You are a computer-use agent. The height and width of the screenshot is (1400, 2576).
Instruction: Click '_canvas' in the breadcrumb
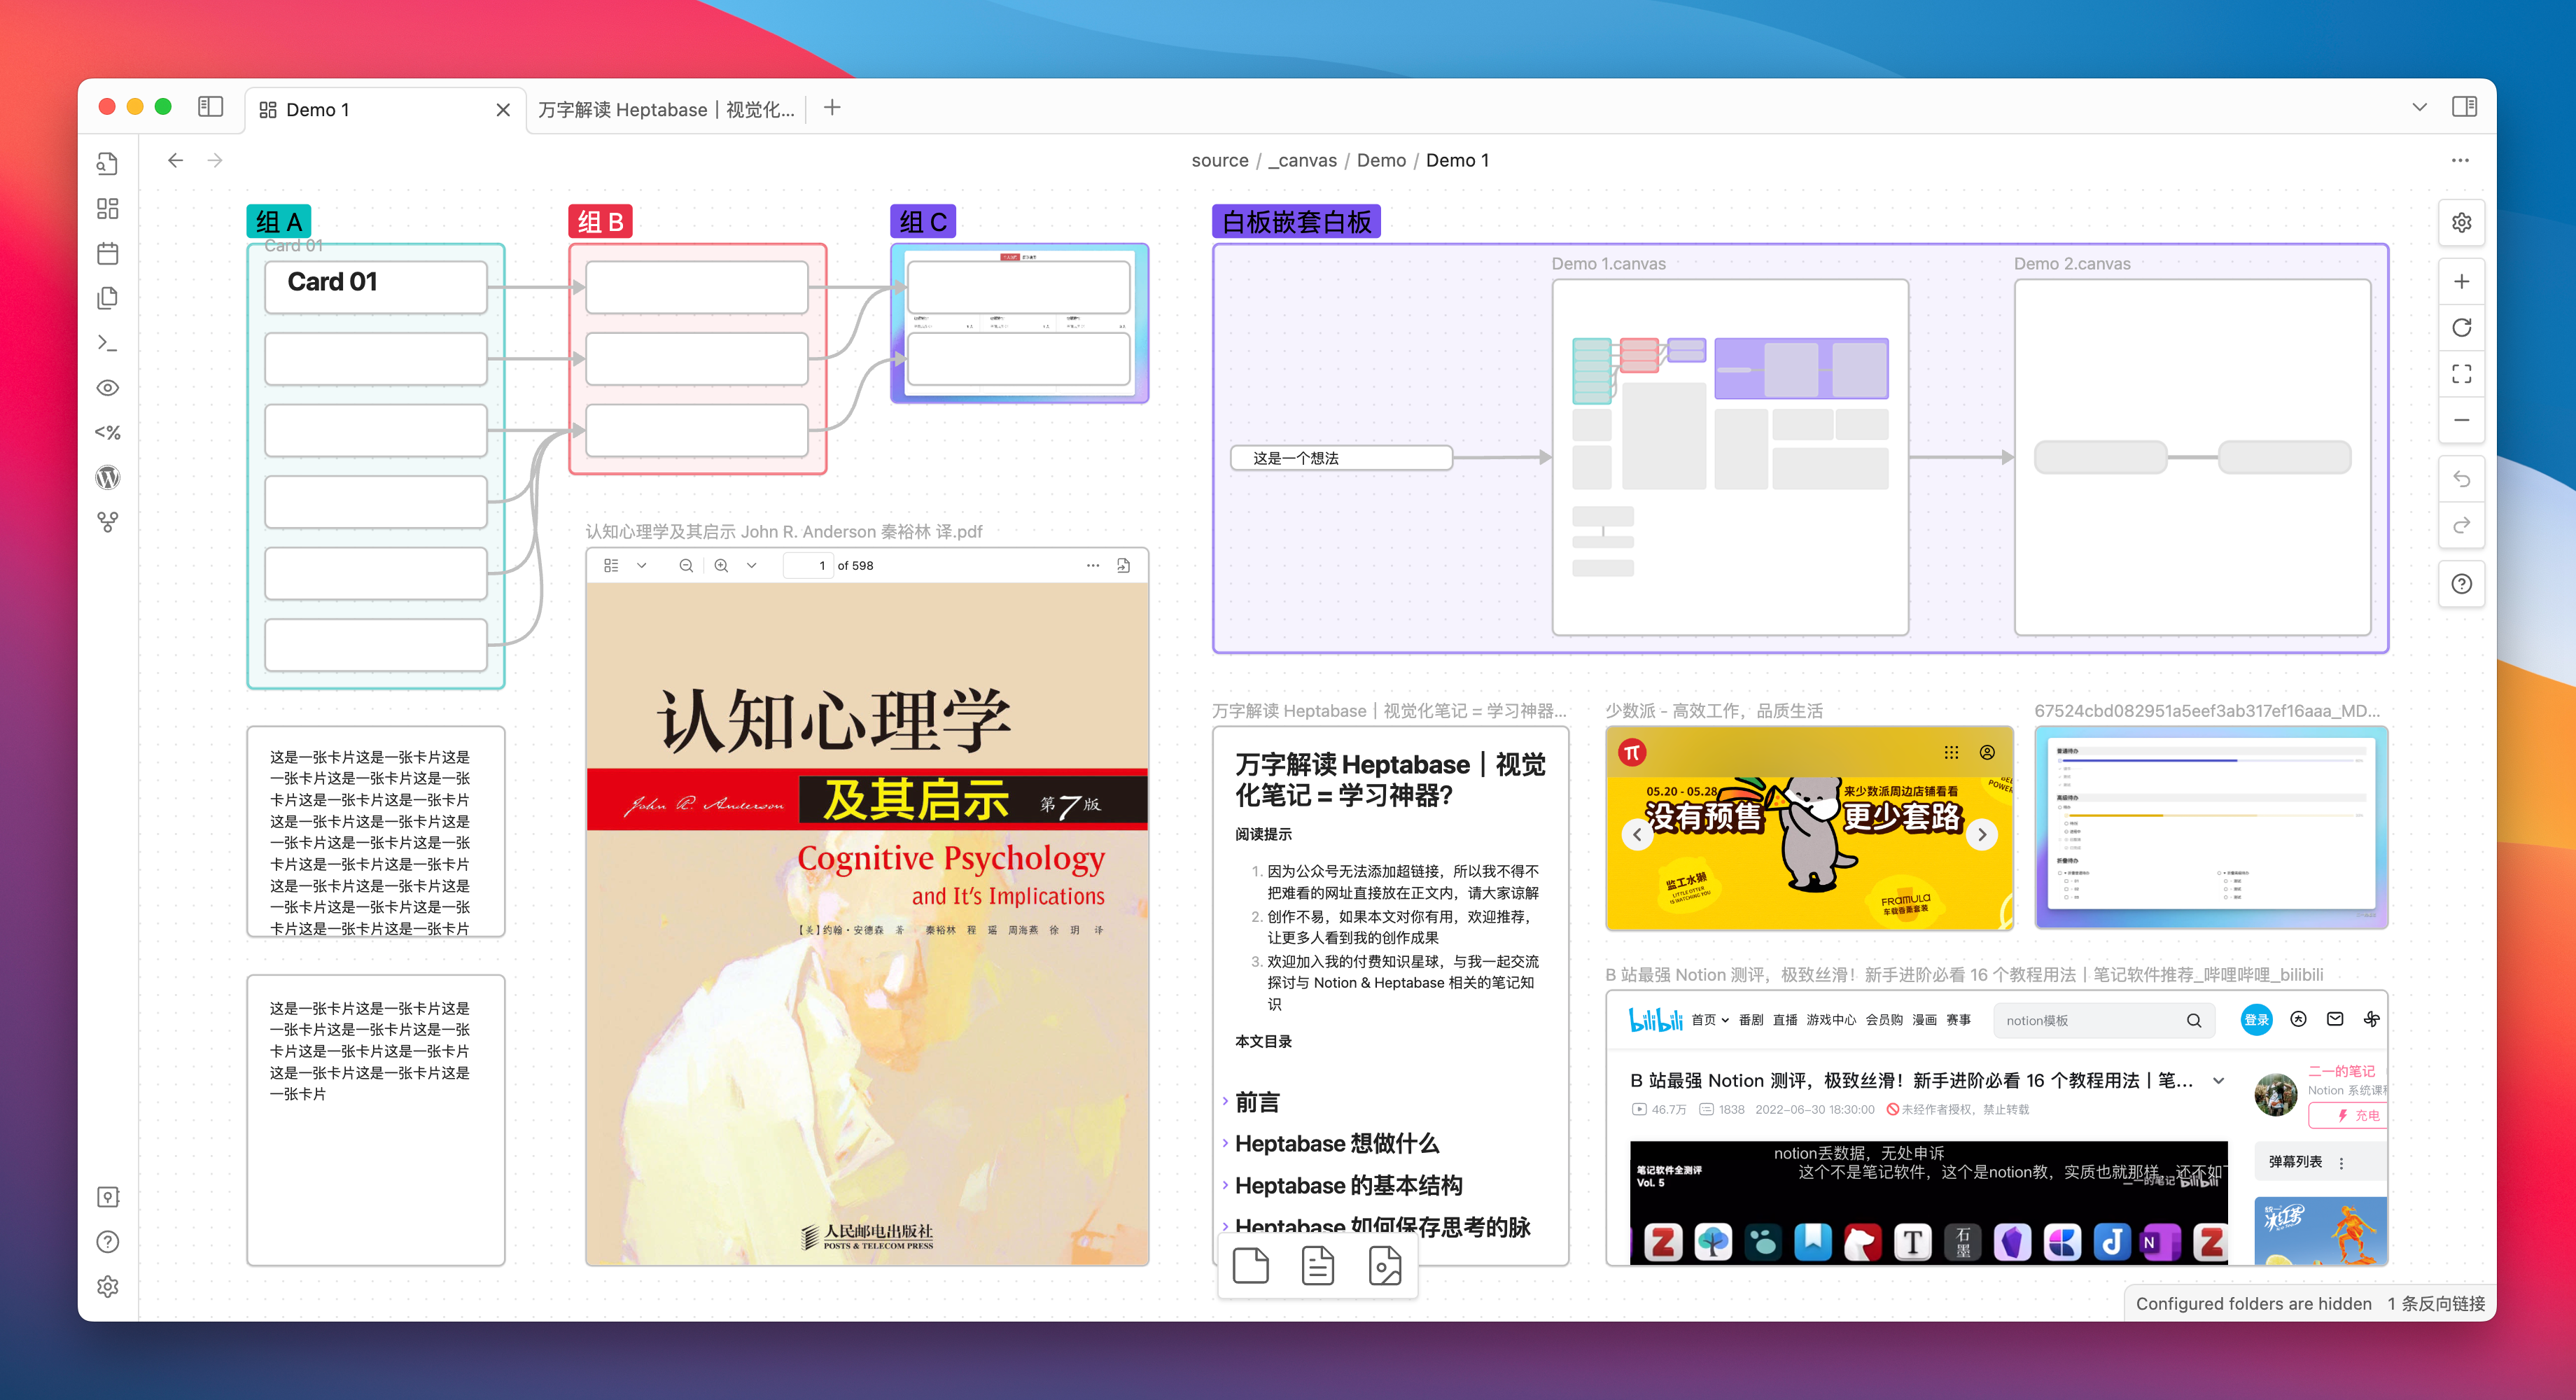[1302, 160]
